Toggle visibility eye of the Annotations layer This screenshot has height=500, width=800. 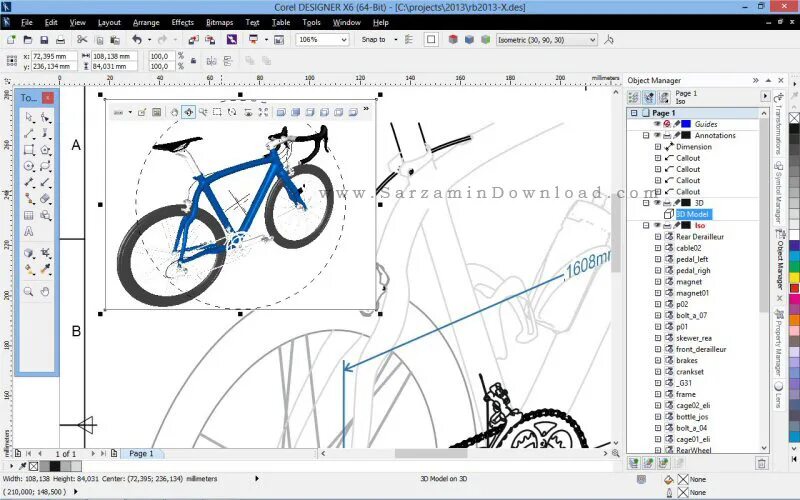coord(657,135)
